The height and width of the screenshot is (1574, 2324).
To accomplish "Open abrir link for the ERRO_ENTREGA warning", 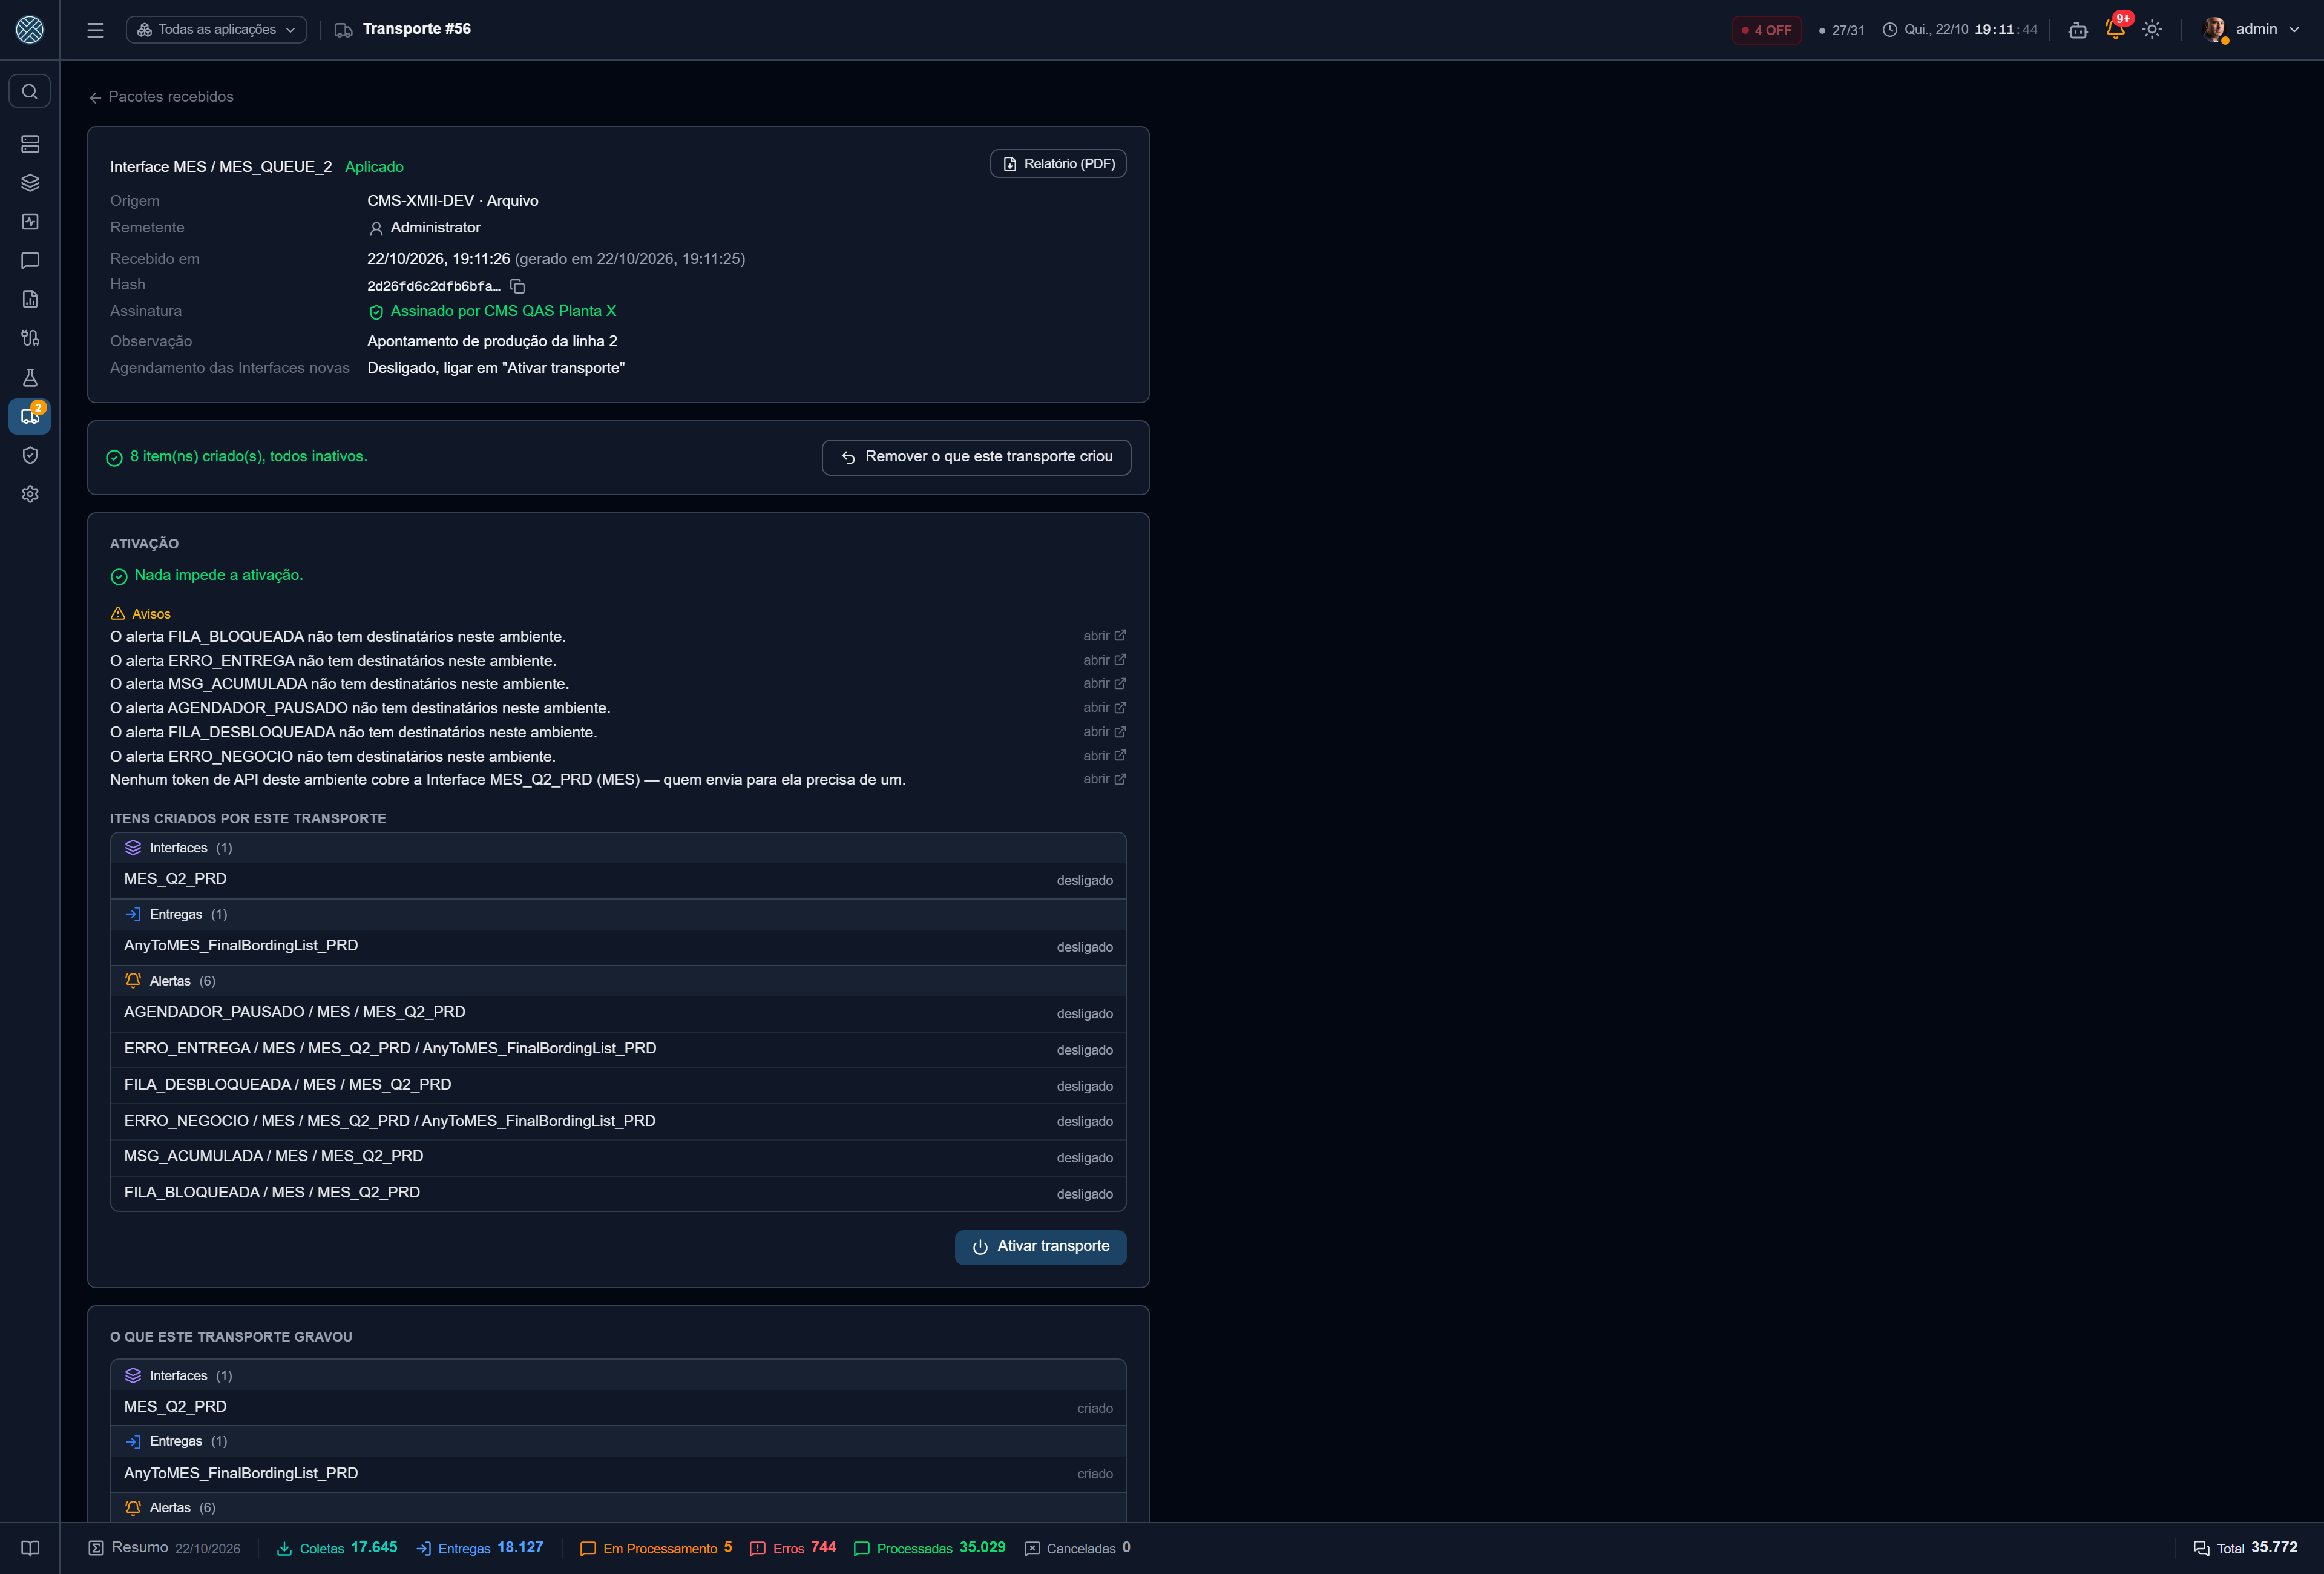I will tap(1104, 660).
